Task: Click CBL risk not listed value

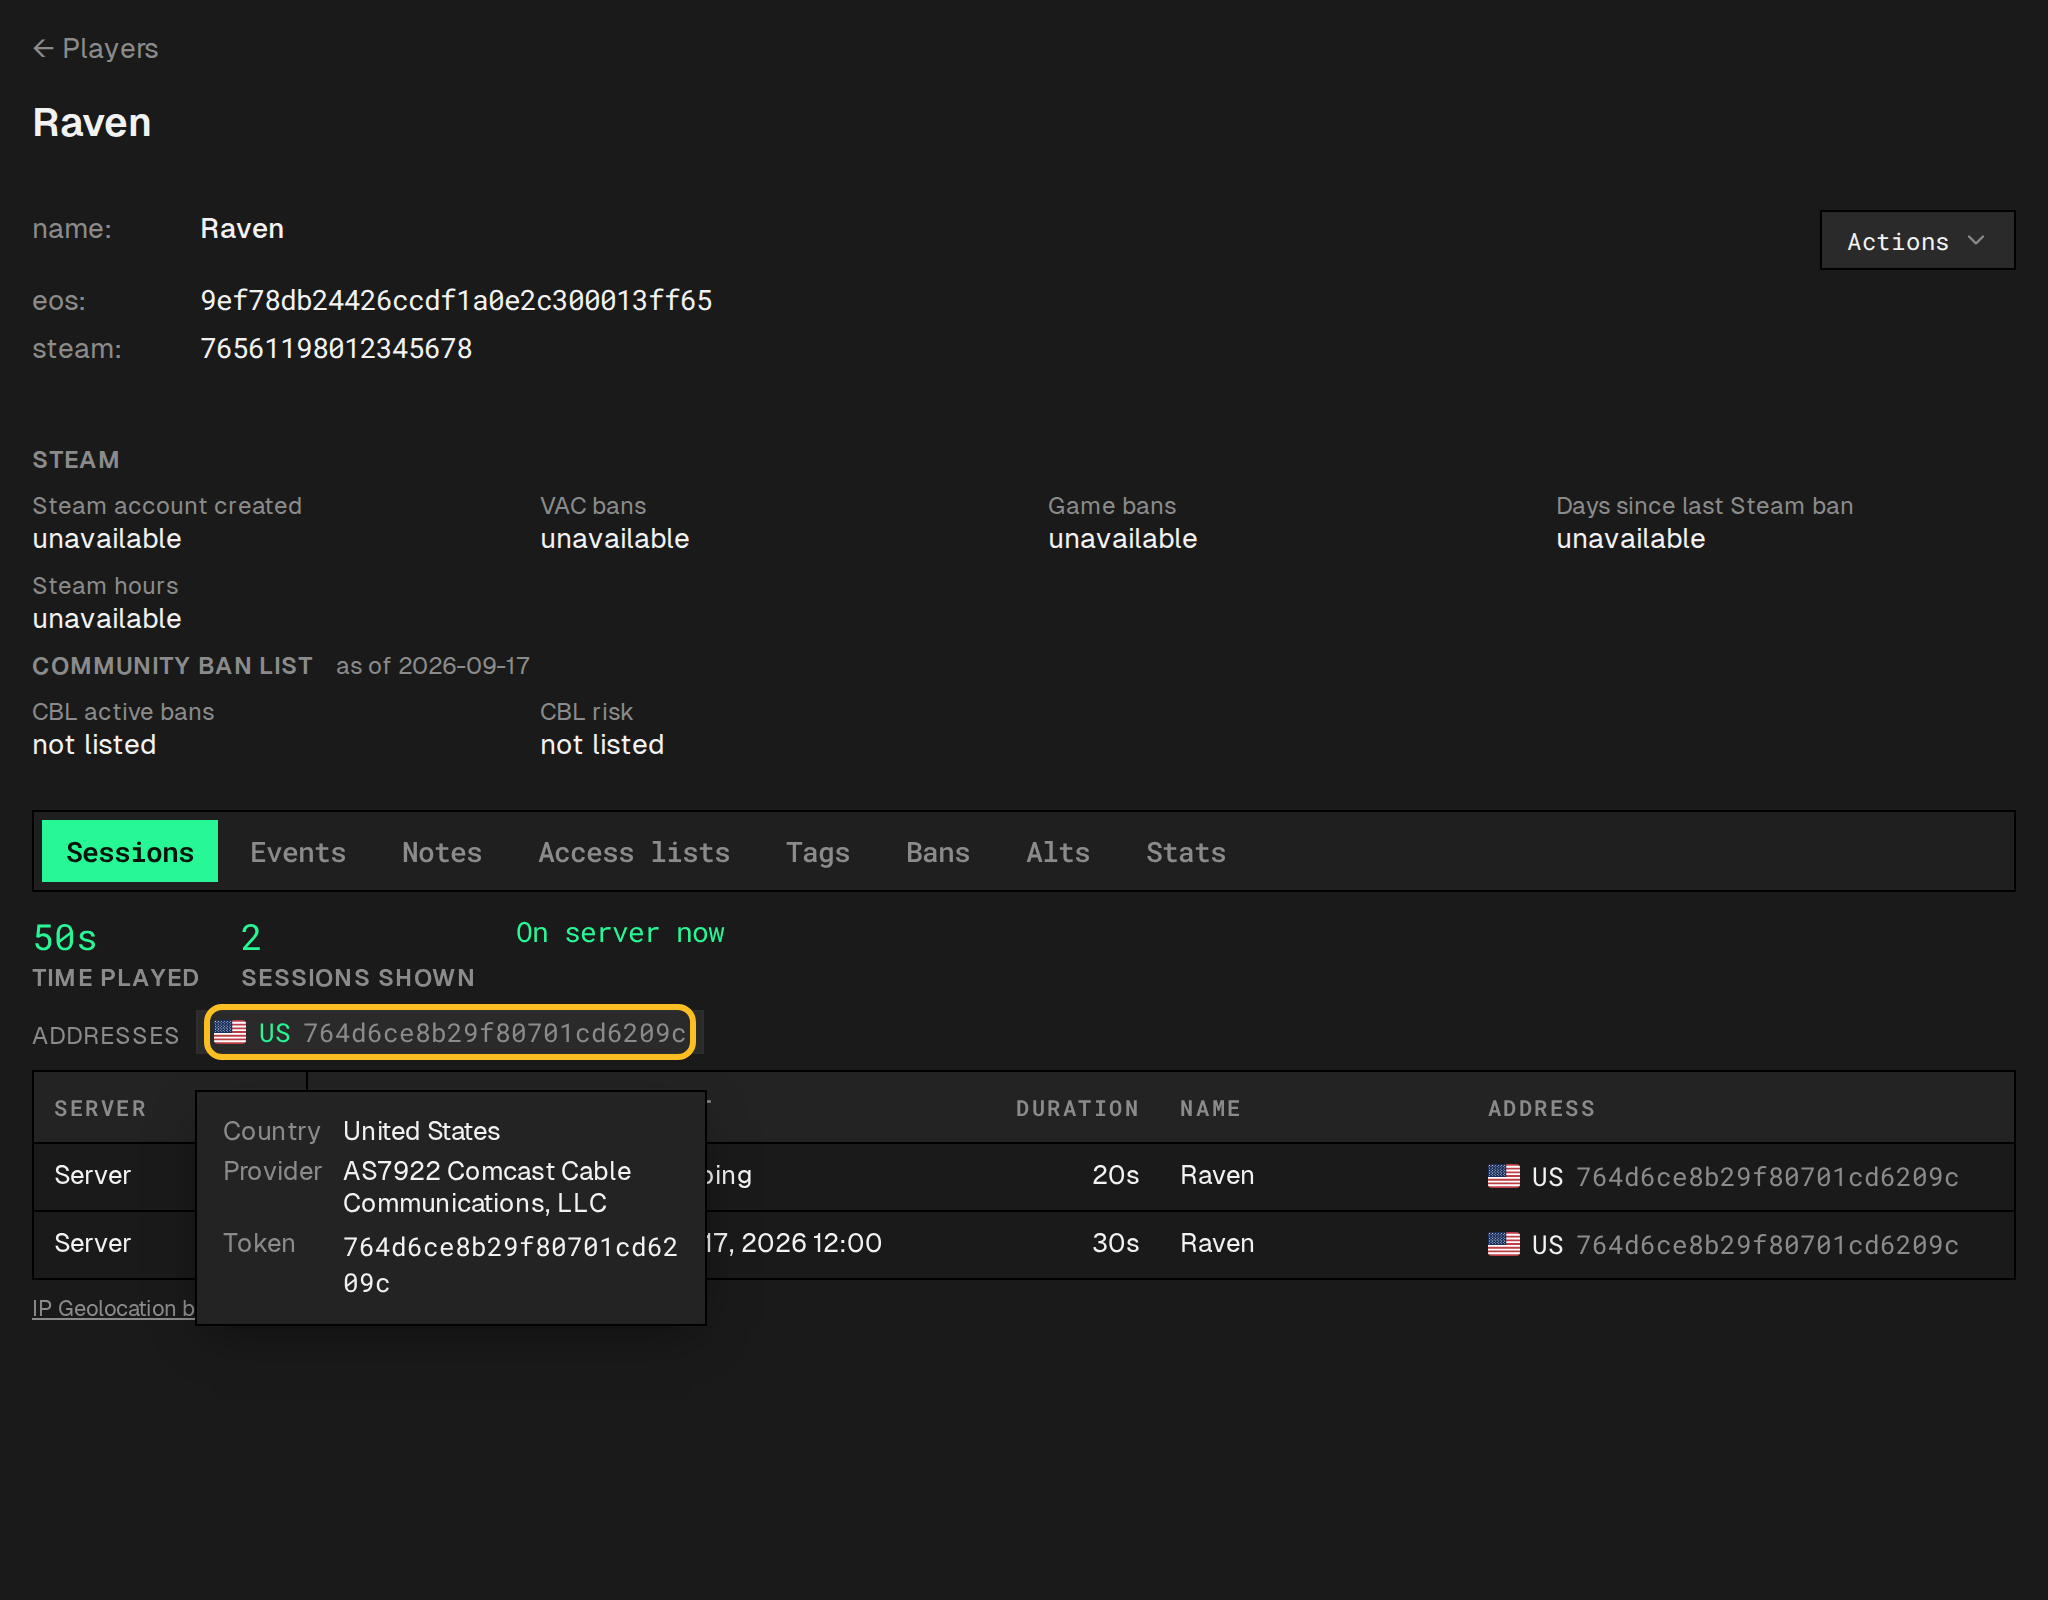Action: point(602,744)
